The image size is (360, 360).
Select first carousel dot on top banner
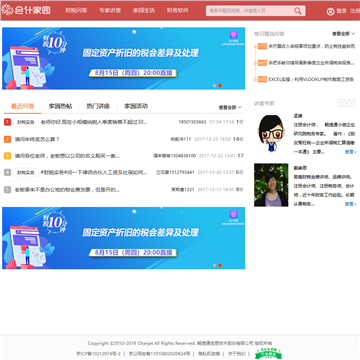point(215,86)
